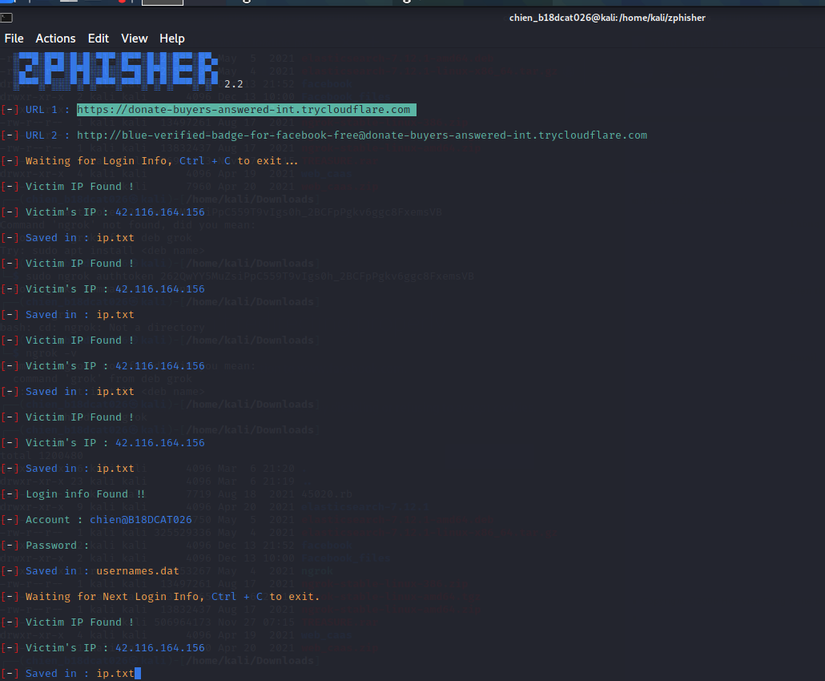Click the URL 2 blue-verified-badge link
825x681 pixels.
[362, 135]
